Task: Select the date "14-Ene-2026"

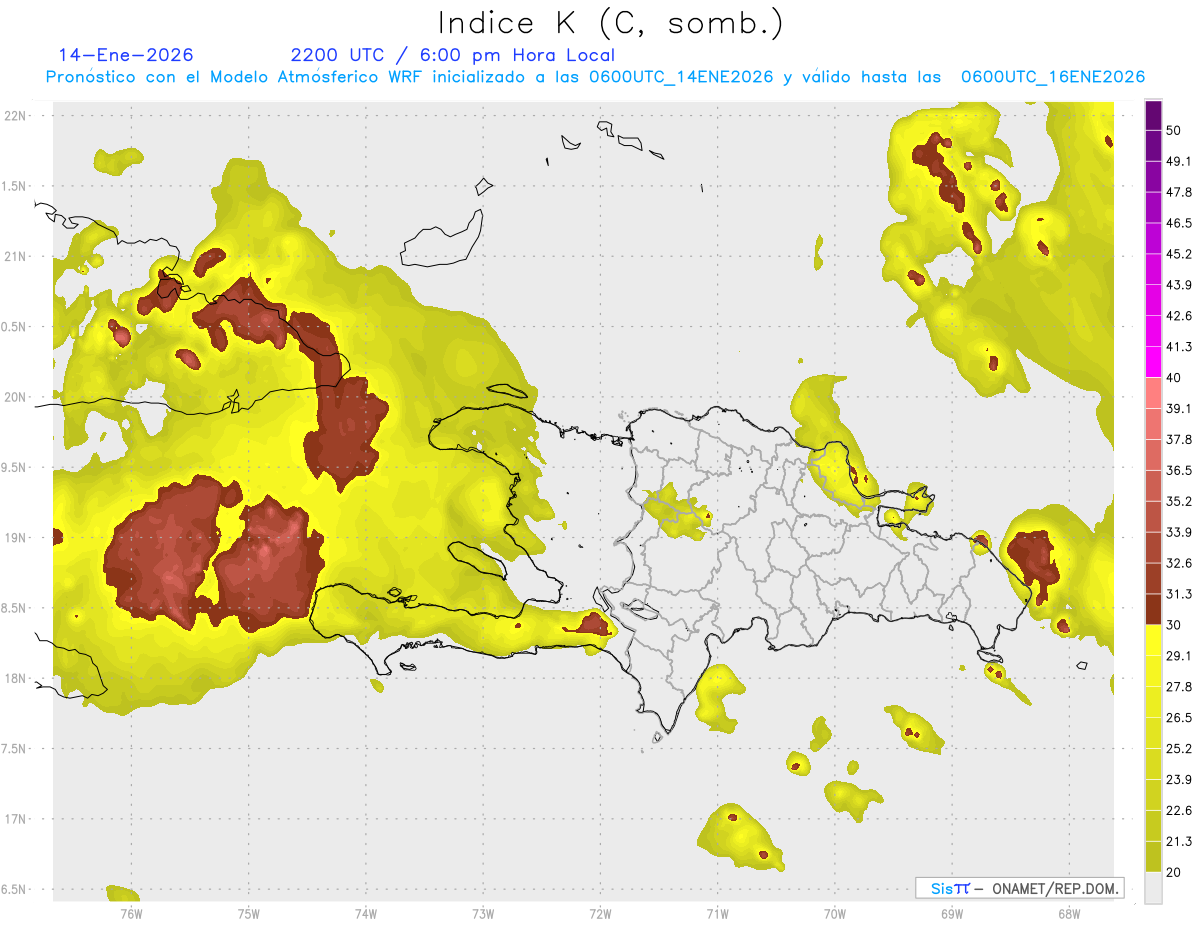Action: click(126, 55)
